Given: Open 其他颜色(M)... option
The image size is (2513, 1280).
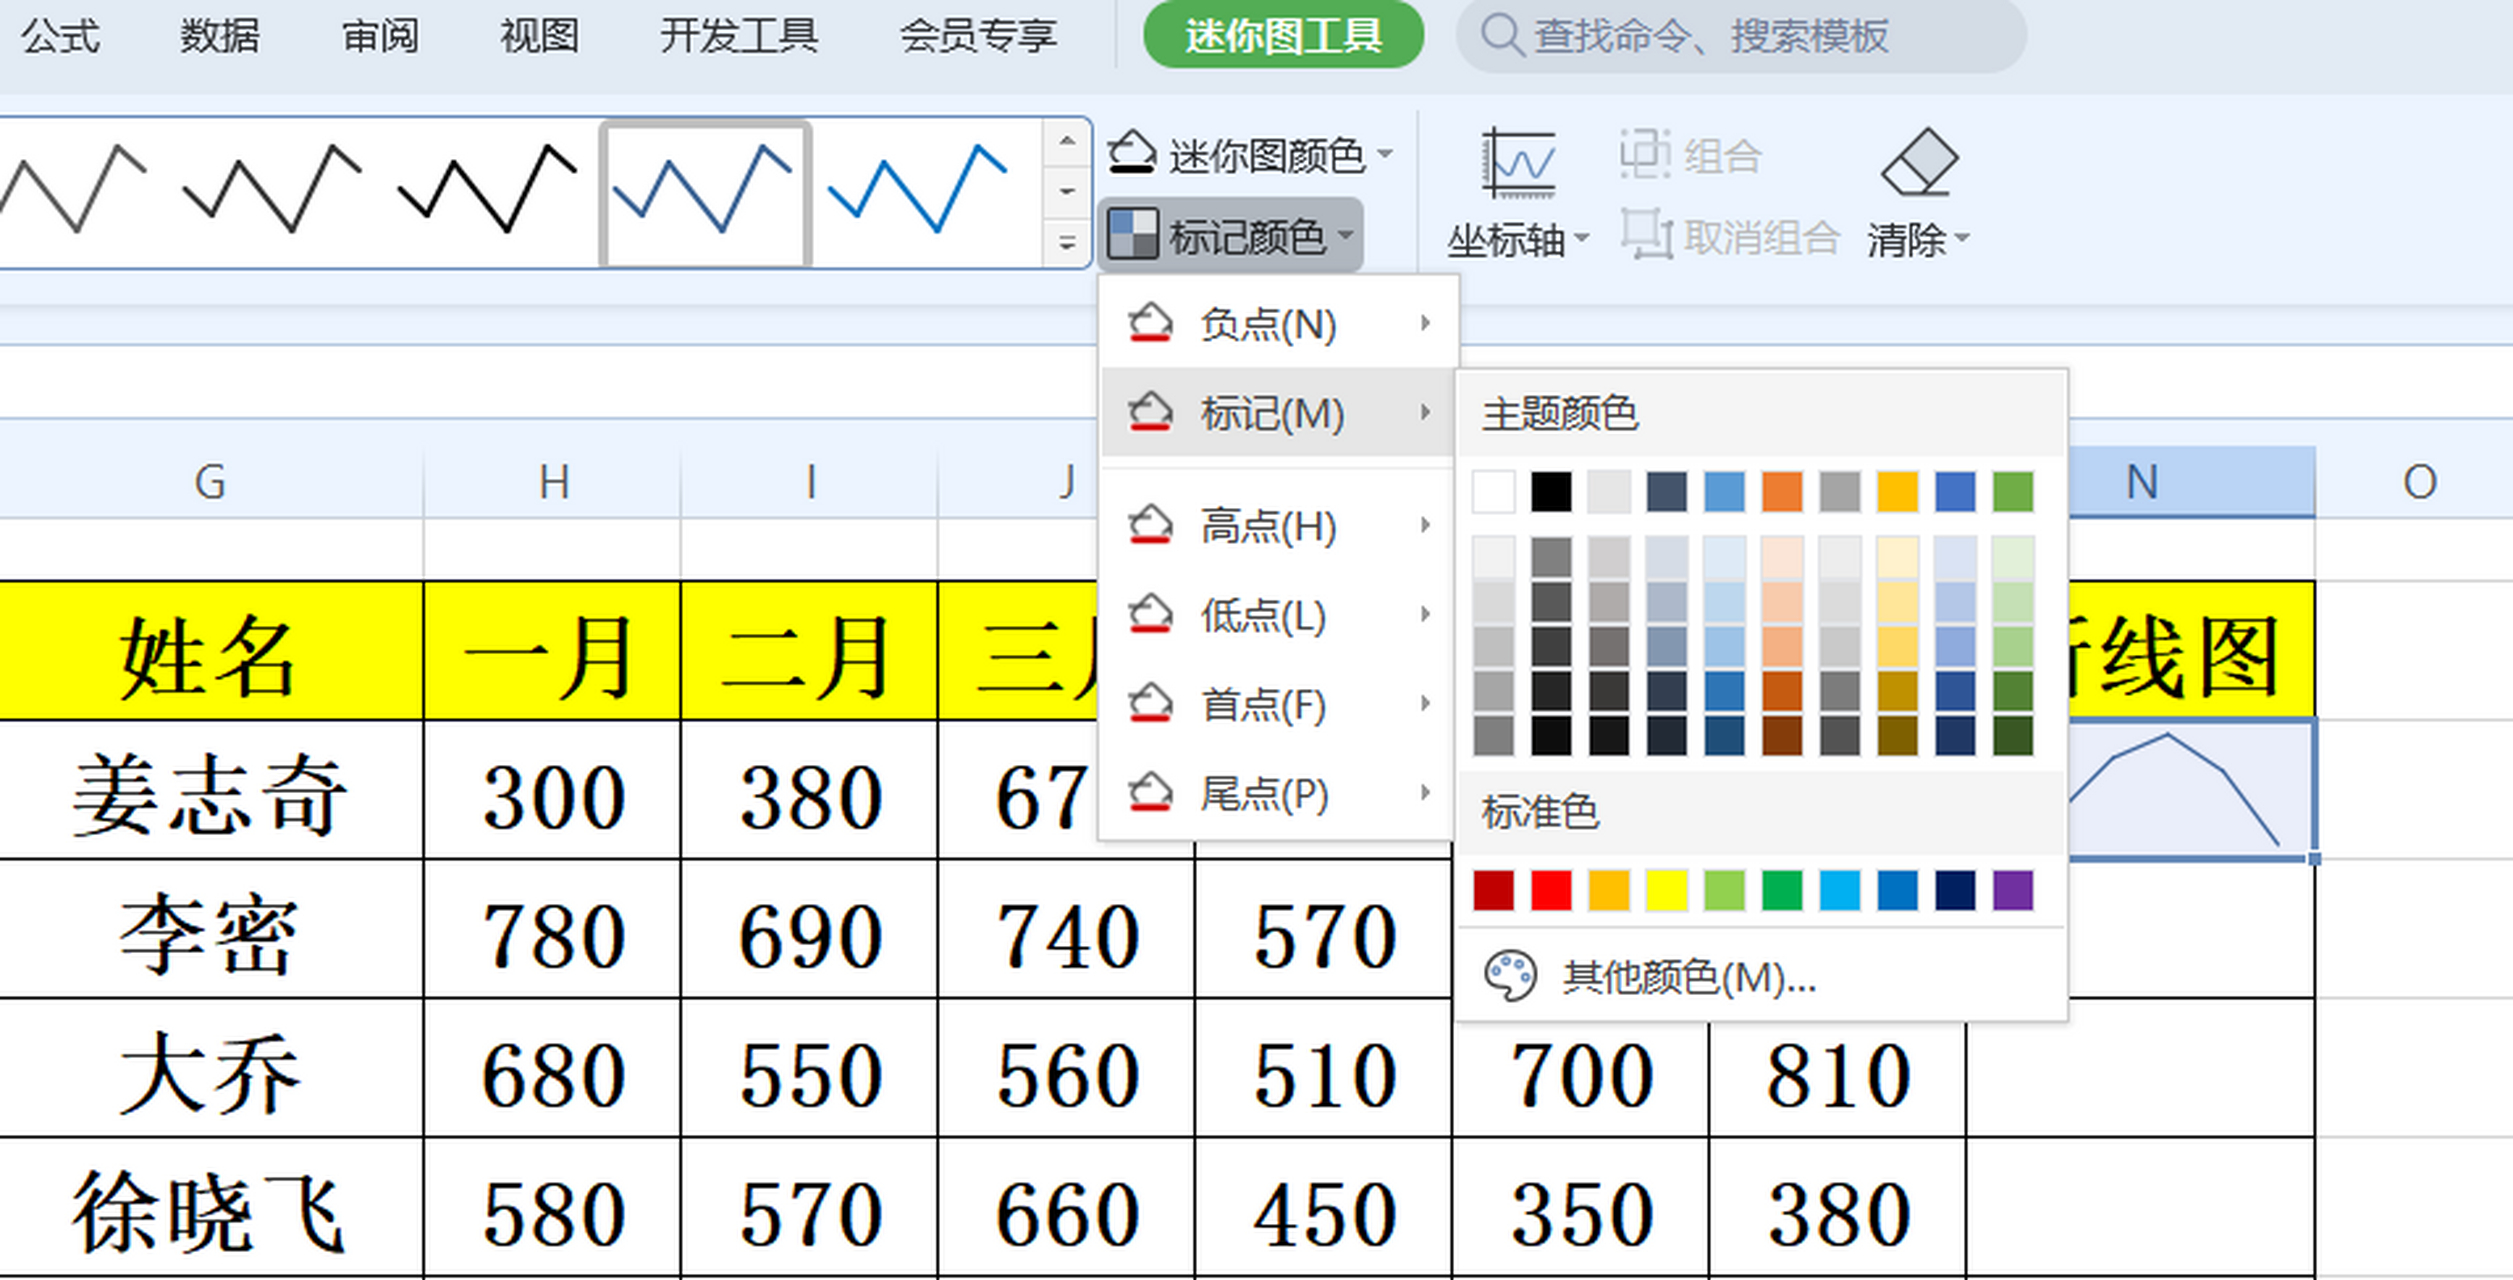Looking at the screenshot, I should click(x=1761, y=976).
